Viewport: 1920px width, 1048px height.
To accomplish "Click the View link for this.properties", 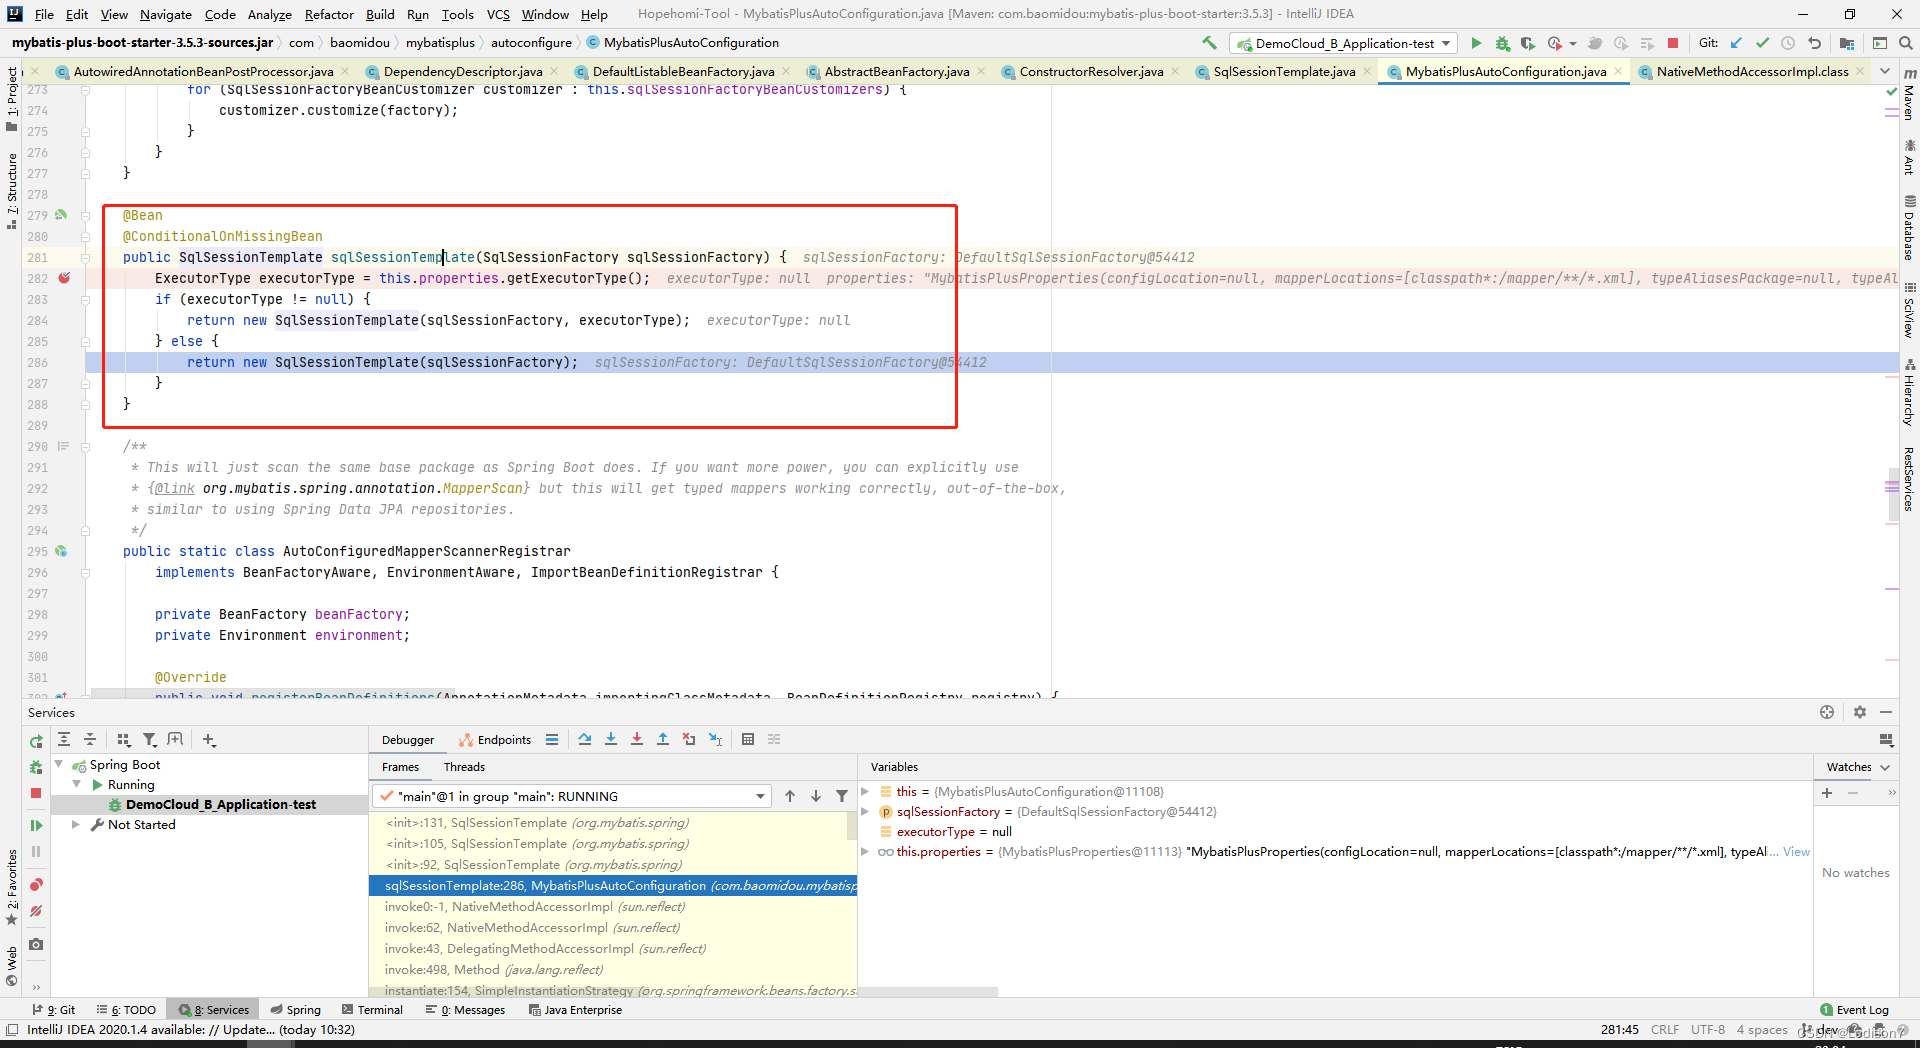I will [1796, 851].
